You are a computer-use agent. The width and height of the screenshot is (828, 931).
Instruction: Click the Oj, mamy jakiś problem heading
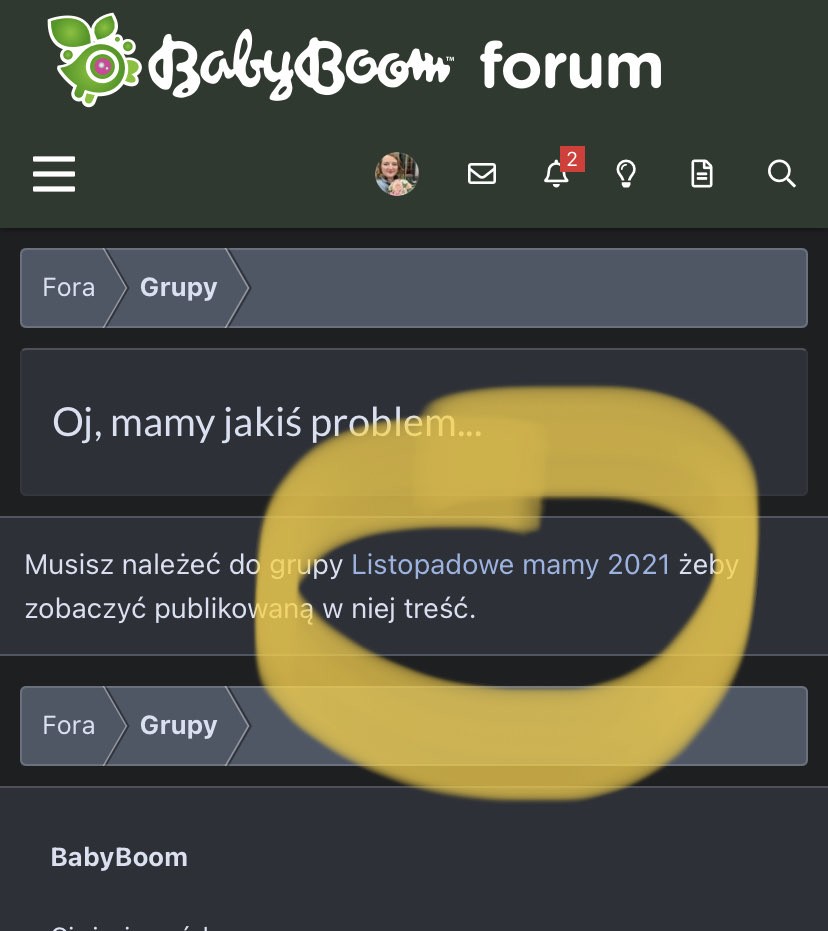(x=267, y=423)
